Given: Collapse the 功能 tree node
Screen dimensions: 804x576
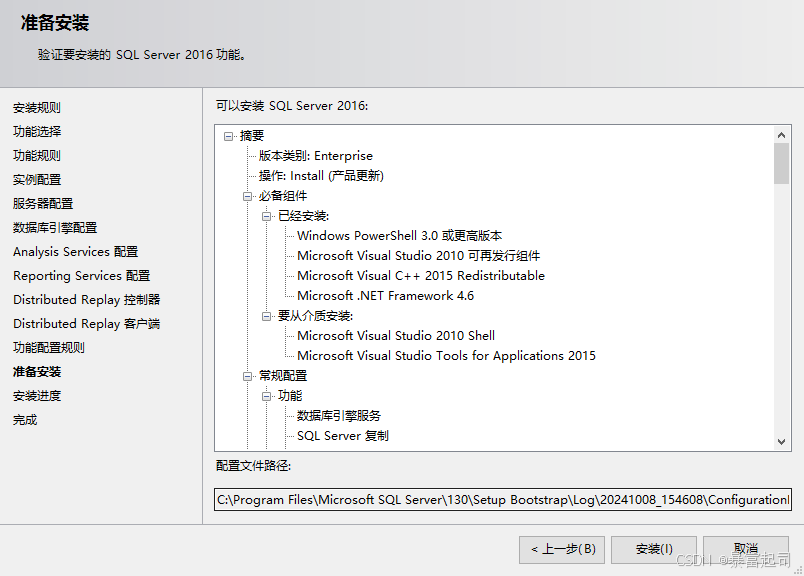Looking at the screenshot, I should pyautogui.click(x=267, y=396).
